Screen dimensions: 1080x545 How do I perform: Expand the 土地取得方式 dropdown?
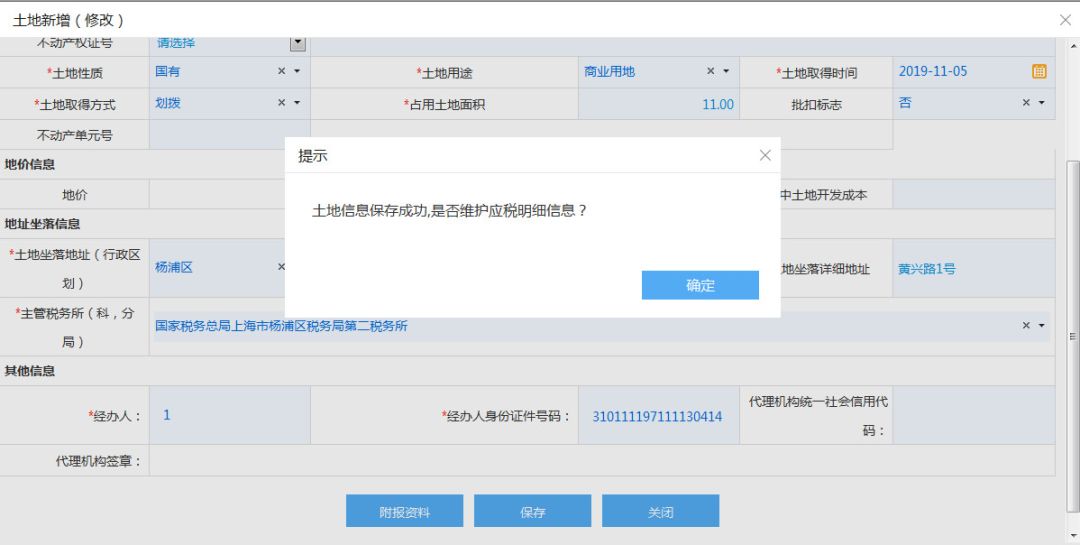tap(297, 103)
